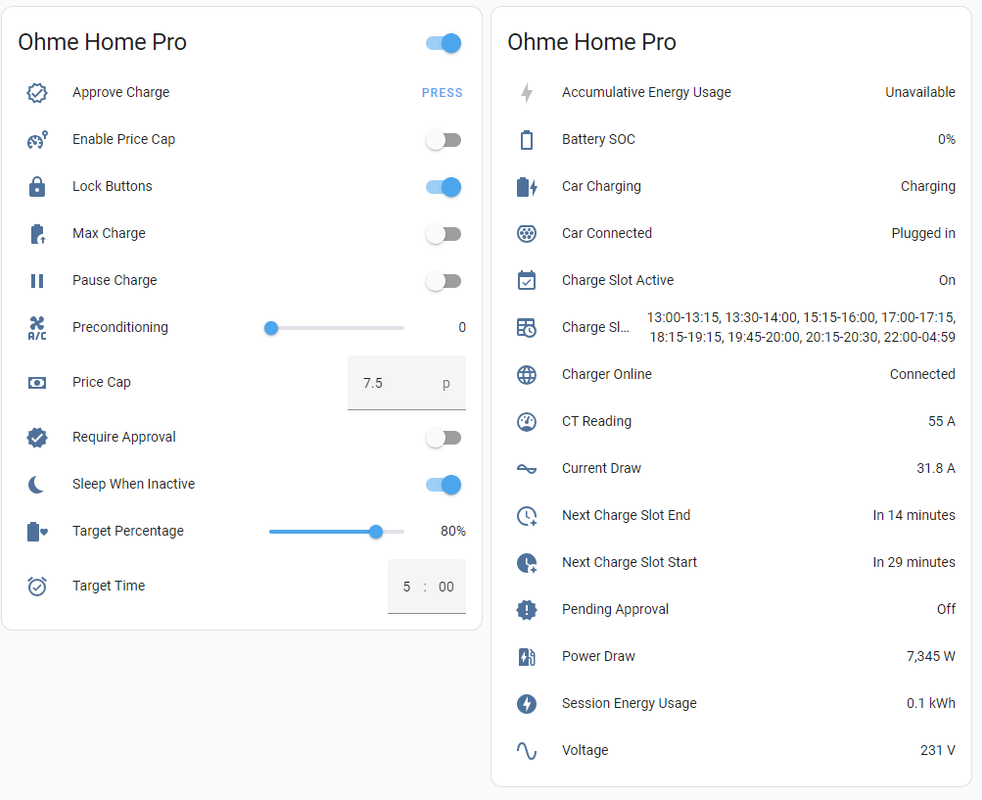Click the Current Draw 31.8 A value
Screen dimensions: 982x800
click(936, 468)
